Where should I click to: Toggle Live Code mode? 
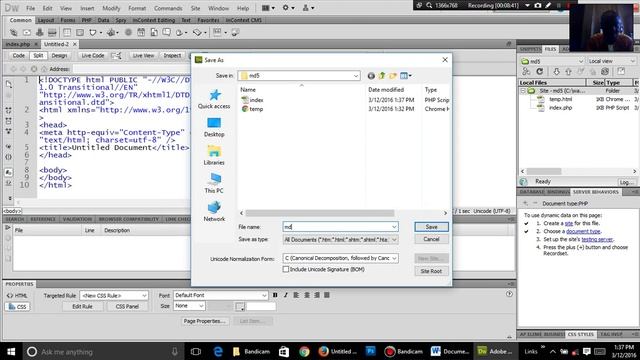tap(93, 56)
